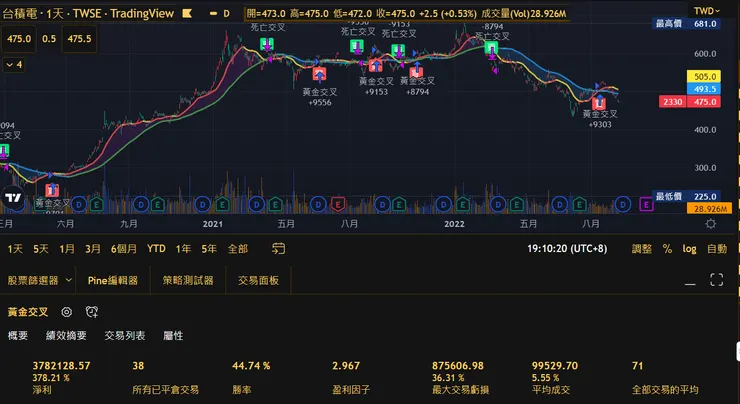Maximize the bottom panel
740x404 pixels.
[x=716, y=280]
